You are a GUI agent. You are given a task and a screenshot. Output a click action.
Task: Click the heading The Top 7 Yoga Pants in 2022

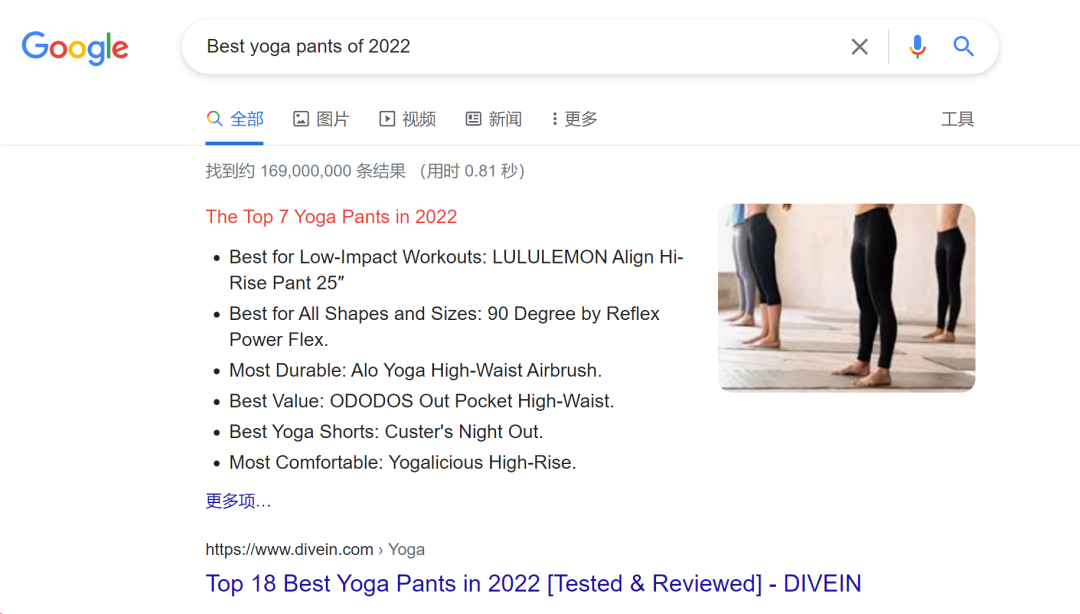pos(331,217)
